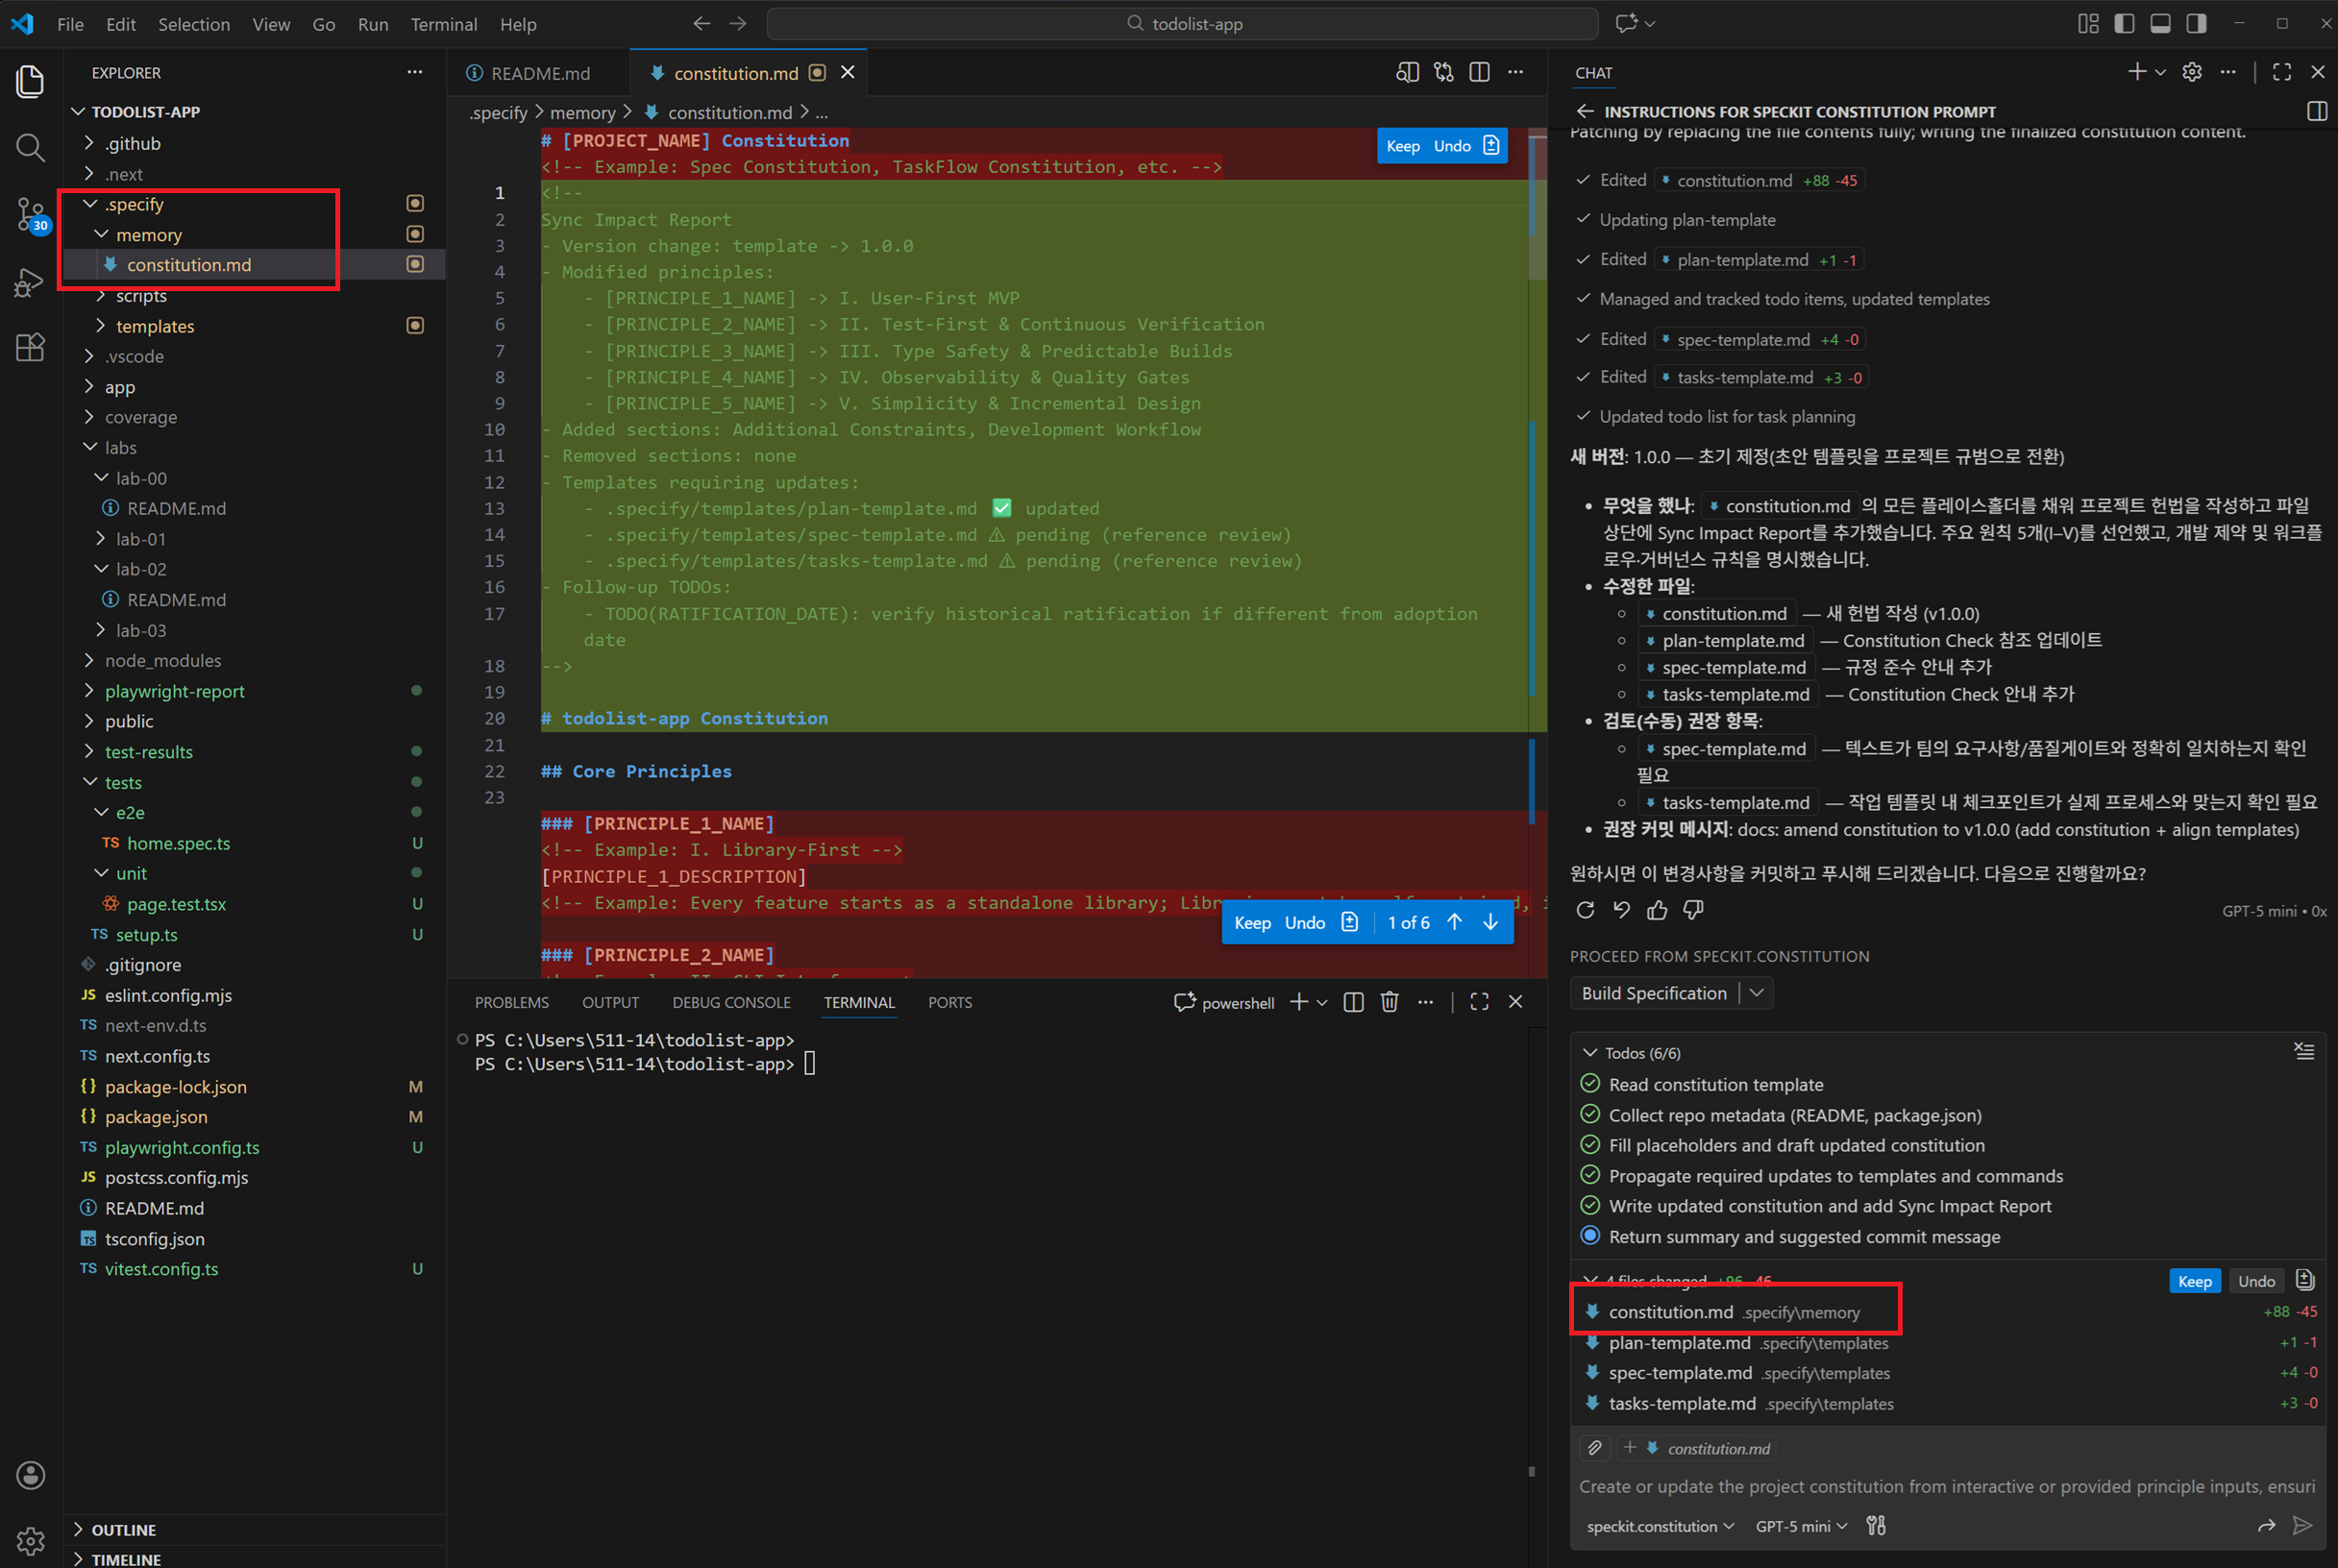The height and width of the screenshot is (1568, 2338).
Task: Expand the templates folder
Action: click(x=154, y=326)
